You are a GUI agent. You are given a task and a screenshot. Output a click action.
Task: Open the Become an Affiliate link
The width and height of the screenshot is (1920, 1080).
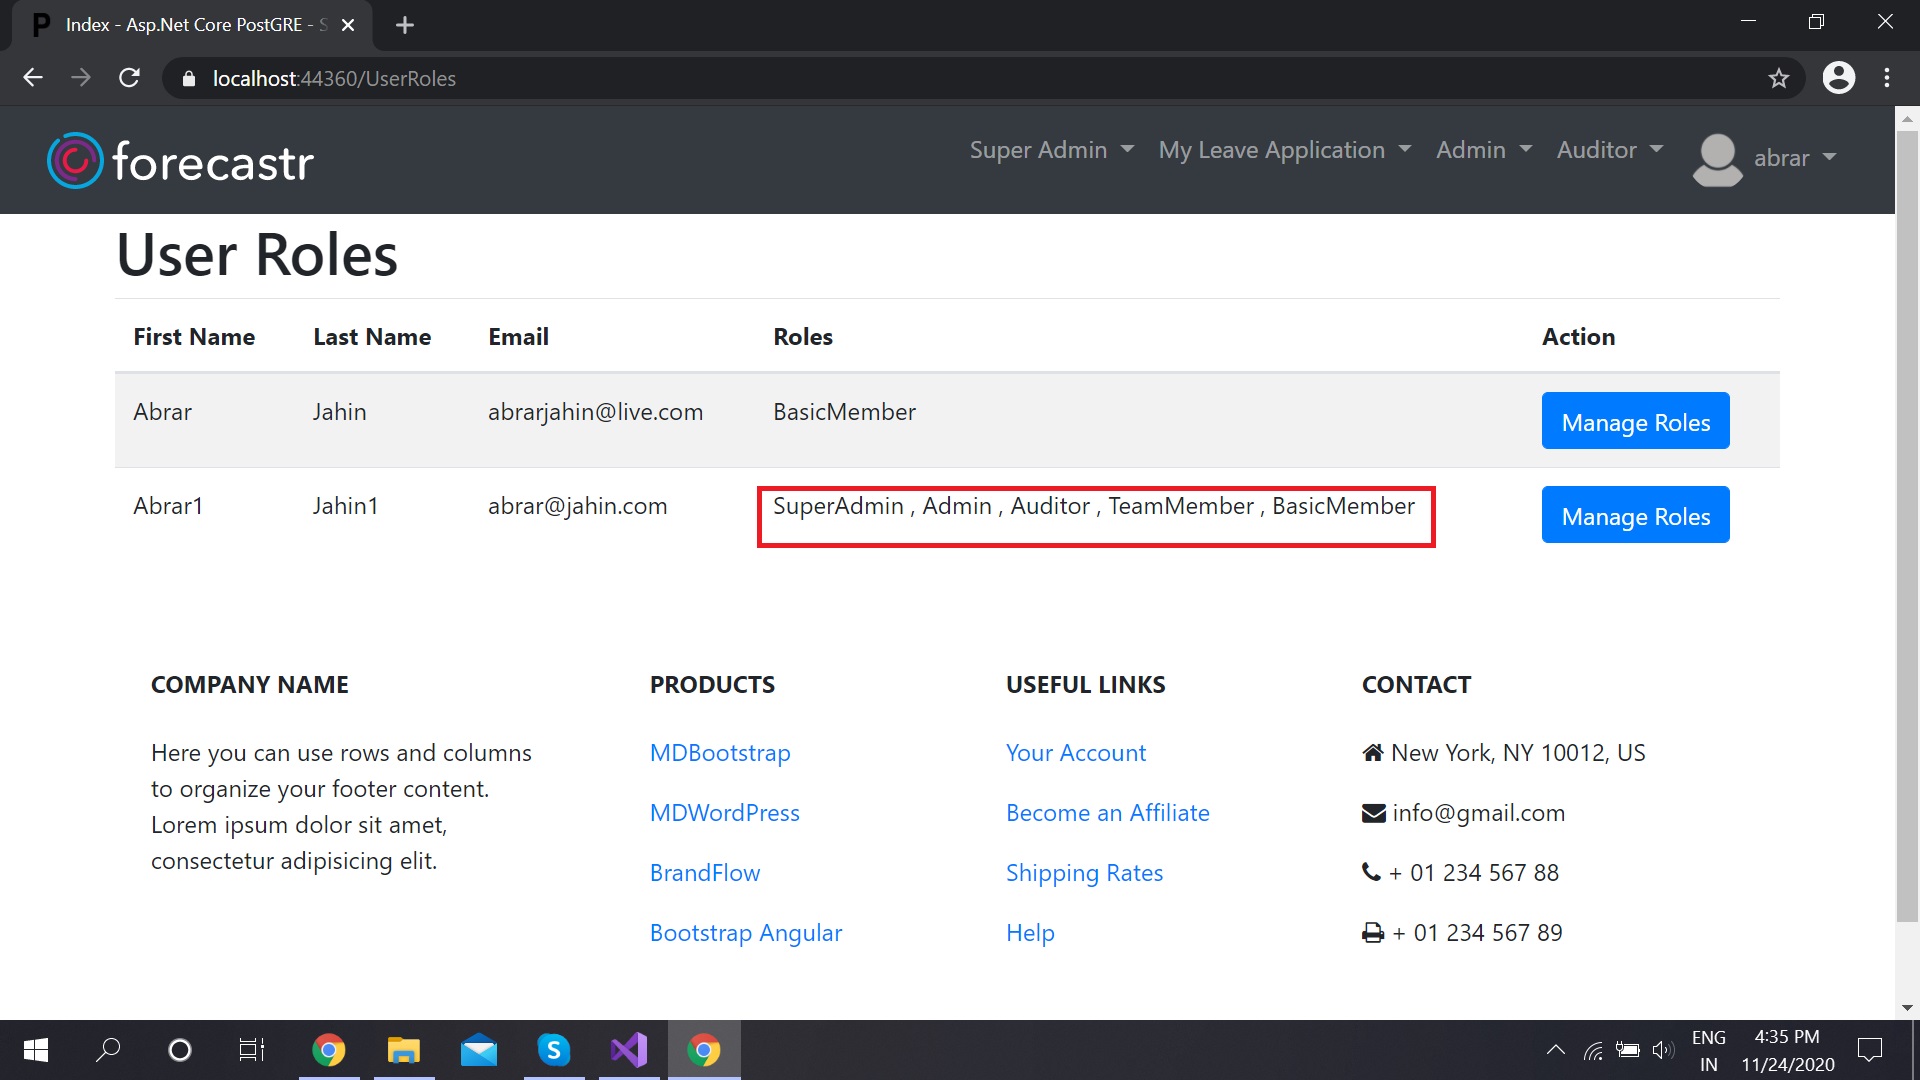pyautogui.click(x=1108, y=813)
